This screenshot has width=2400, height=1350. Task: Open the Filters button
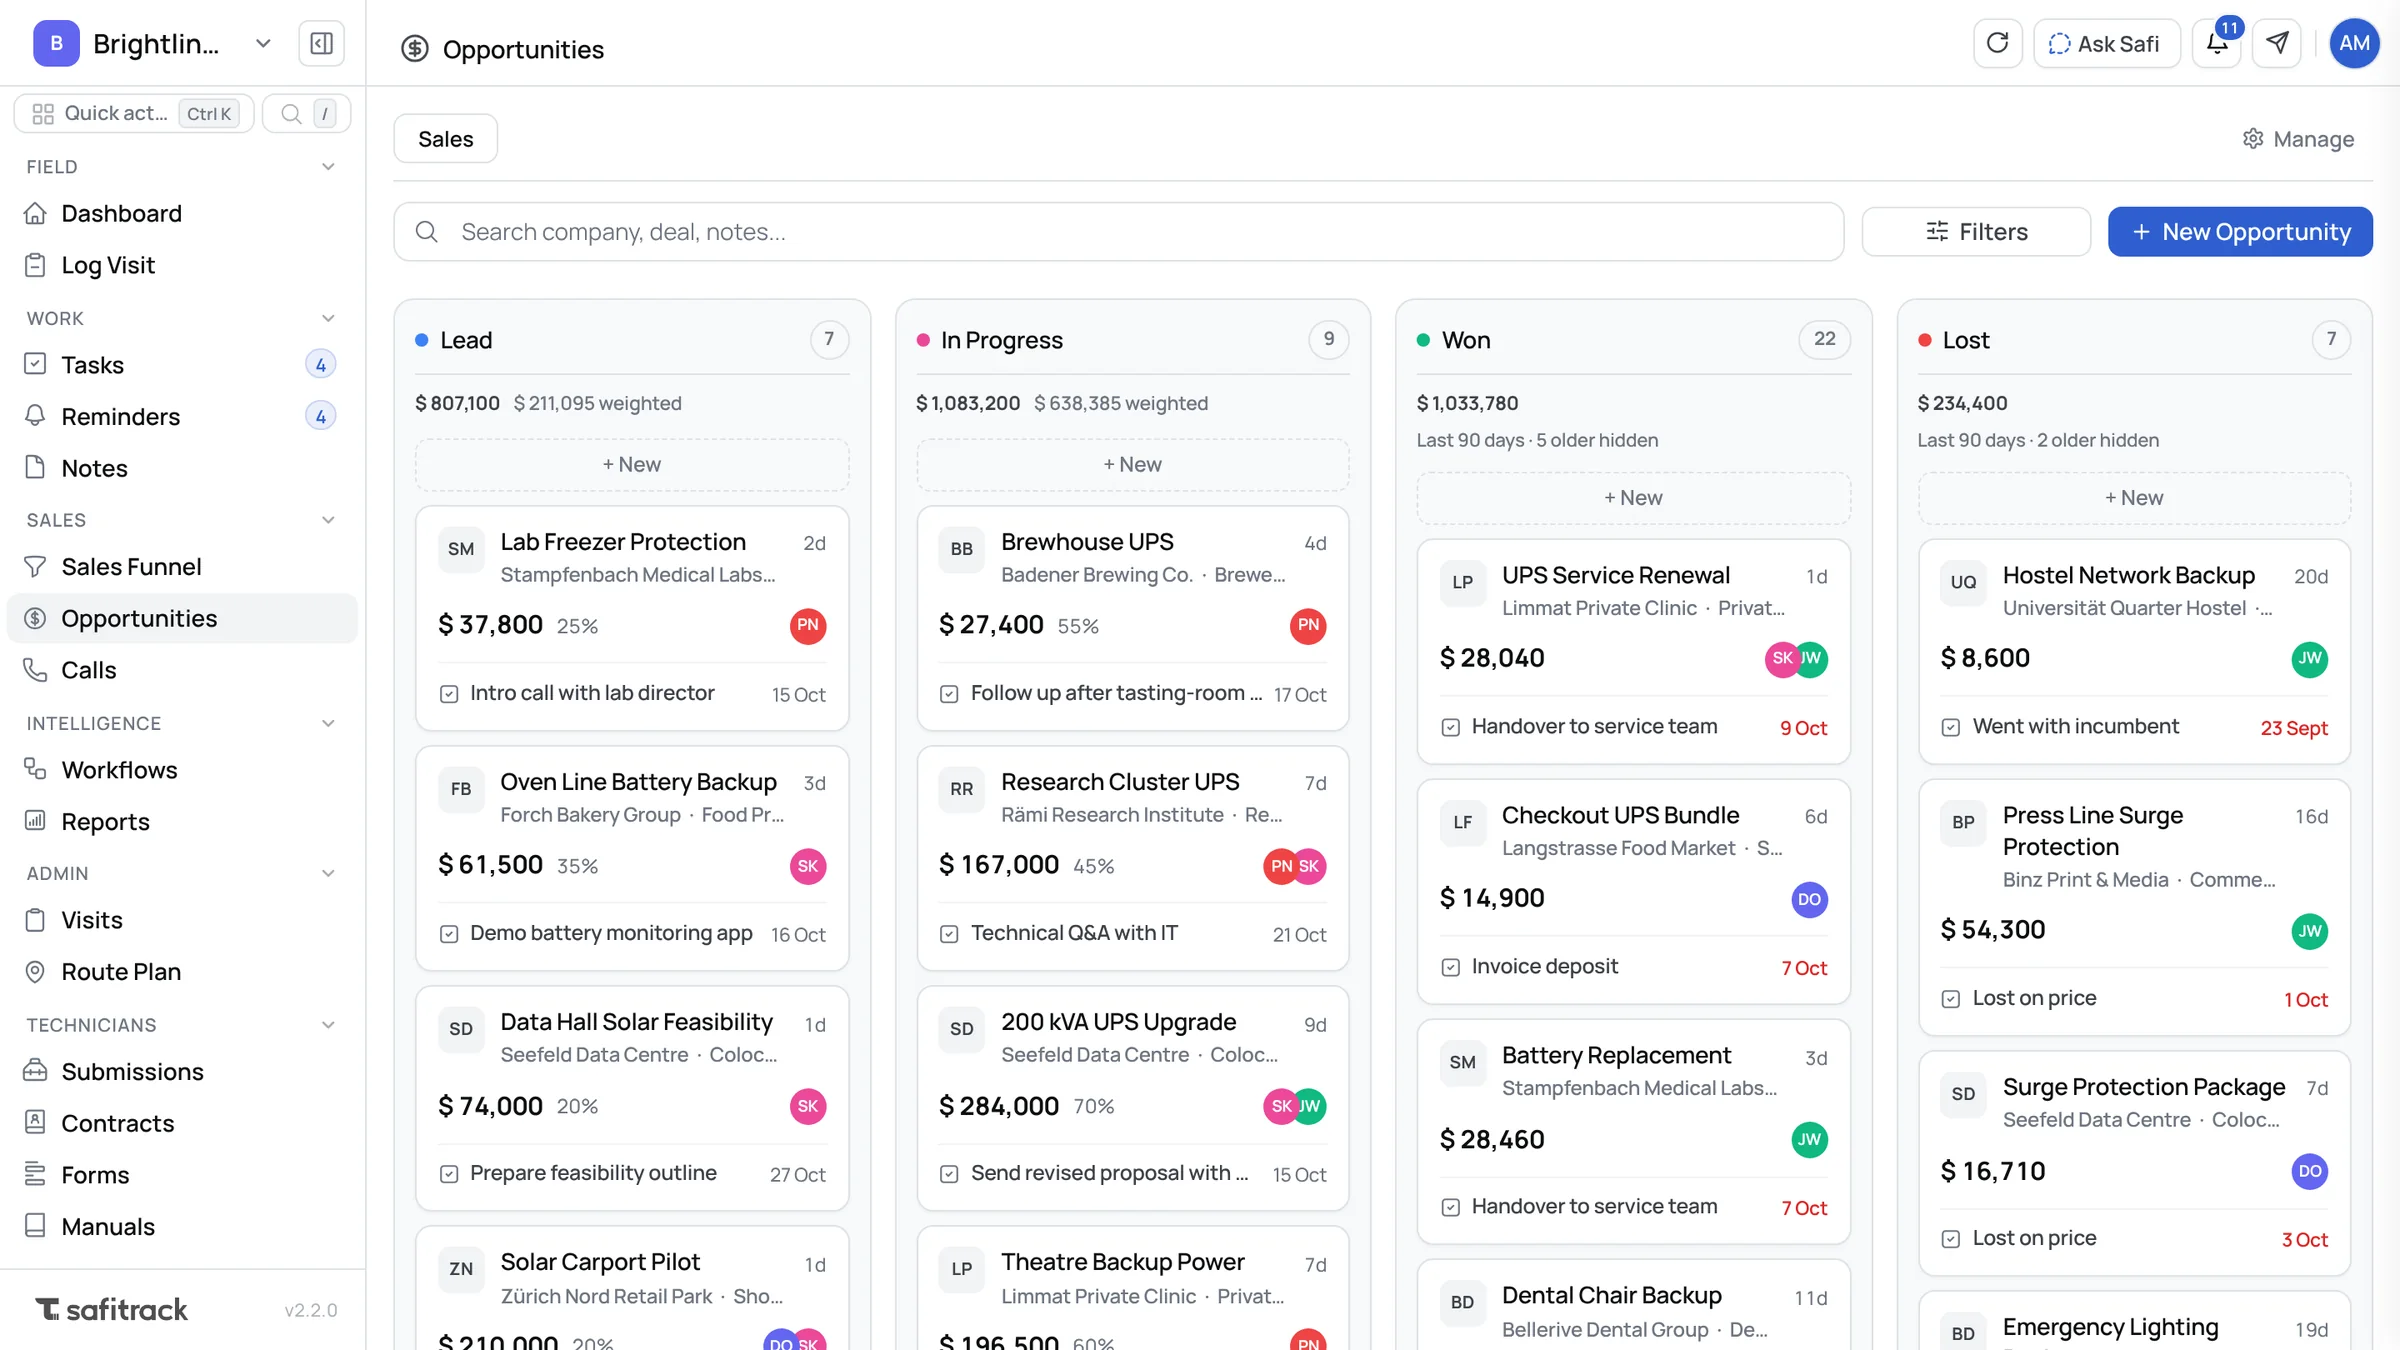coord(1976,232)
